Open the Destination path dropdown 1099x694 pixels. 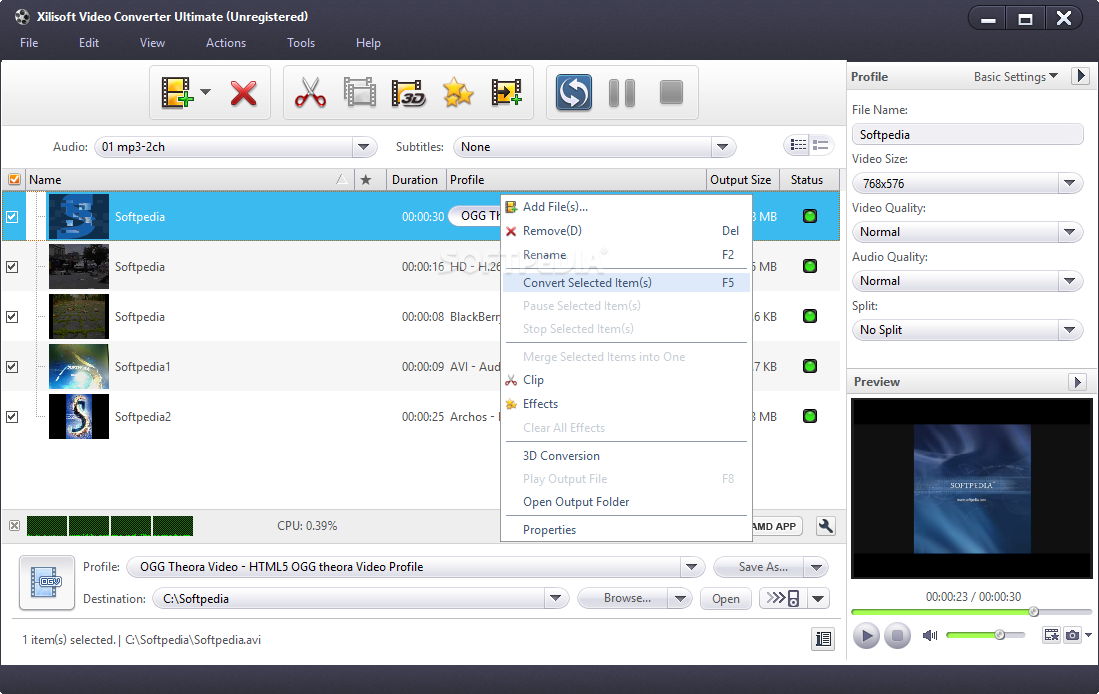pos(555,598)
